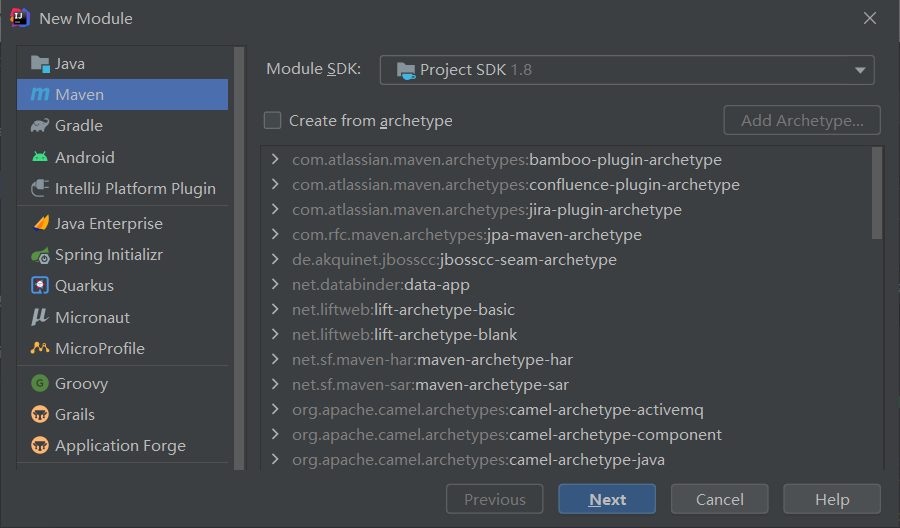The height and width of the screenshot is (528, 900).
Task: Select the Grails module type
Action: [123, 414]
